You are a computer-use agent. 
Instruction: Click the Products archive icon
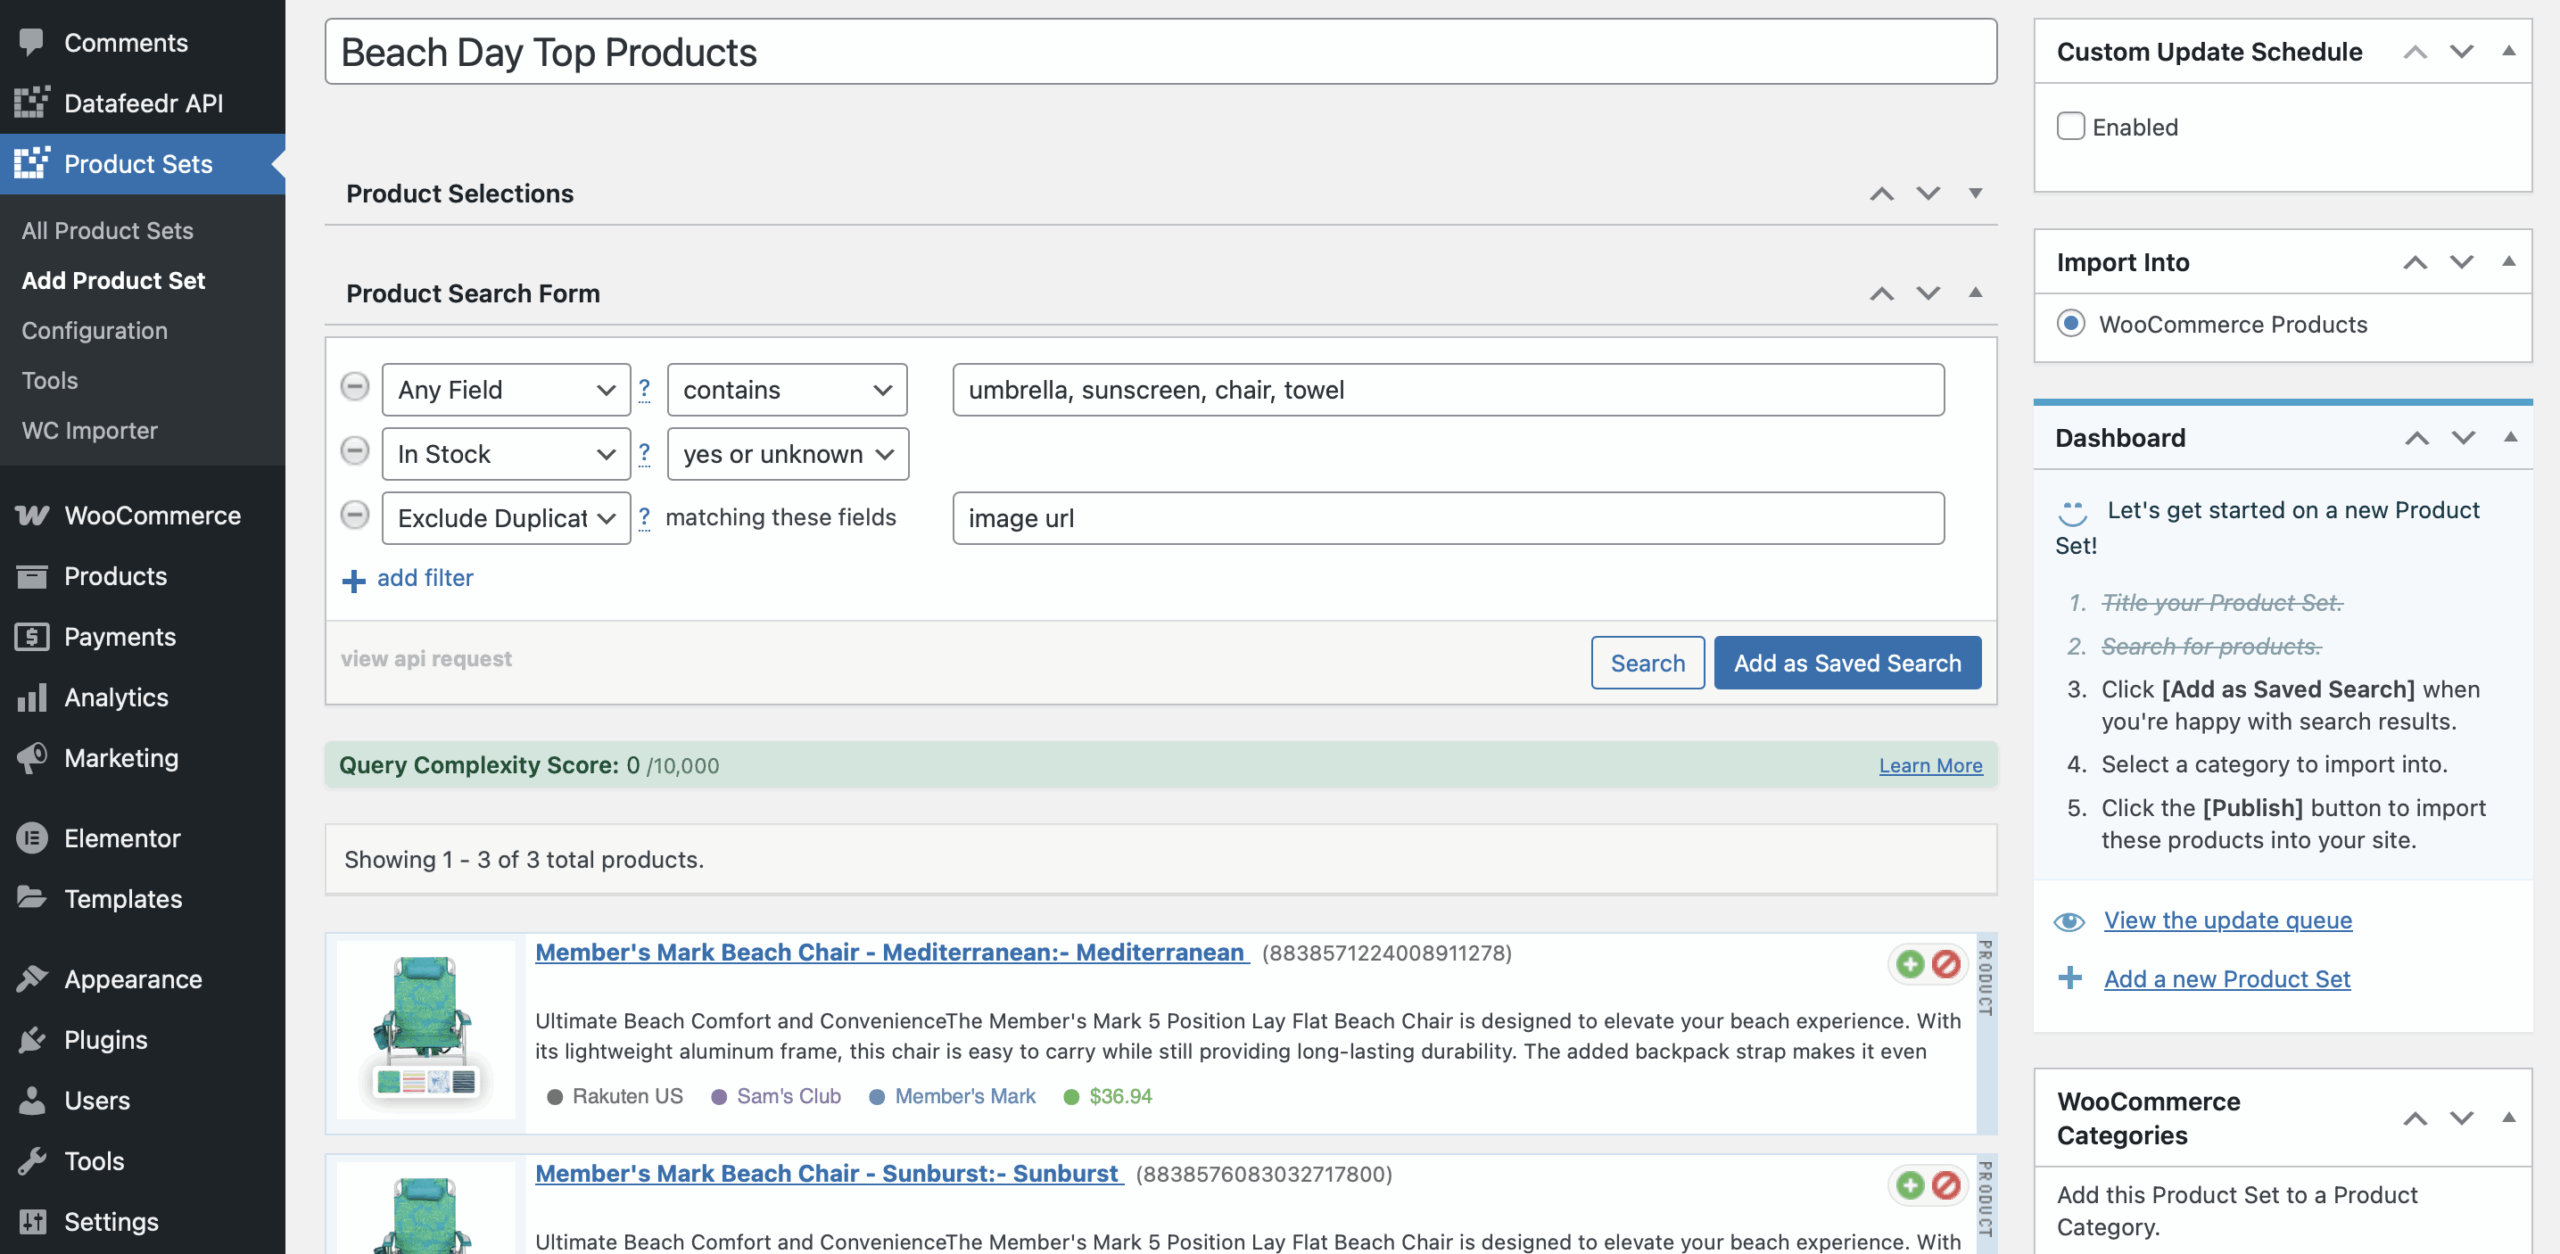point(32,576)
